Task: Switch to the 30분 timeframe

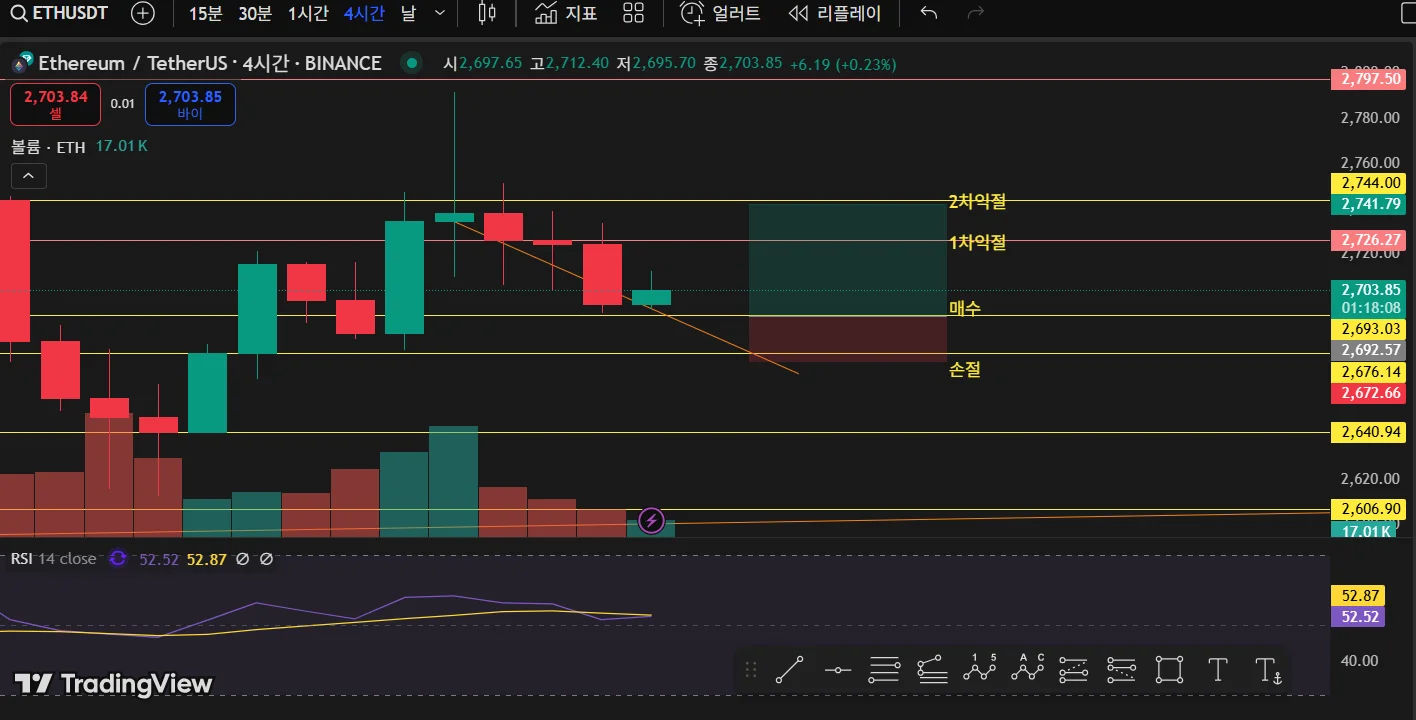Action: (255, 13)
